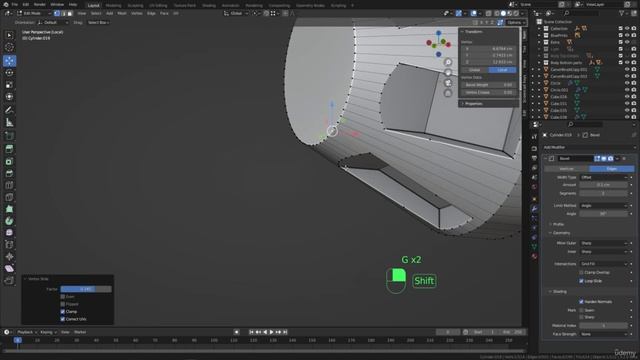Select Vertices affect mode in Bevel modifier

[x=567, y=169]
